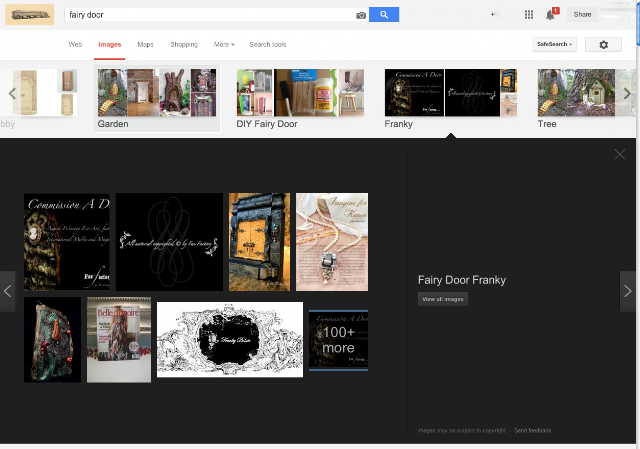Viewport: 640px width, 449px height.
Task: Open the pearl necklace thumbnail
Action: click(x=332, y=242)
